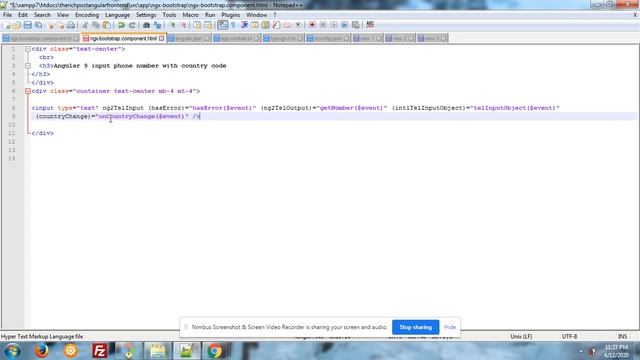Click the save recorded macro icon
Viewport: 640px width, 360px height.
(x=356, y=25)
